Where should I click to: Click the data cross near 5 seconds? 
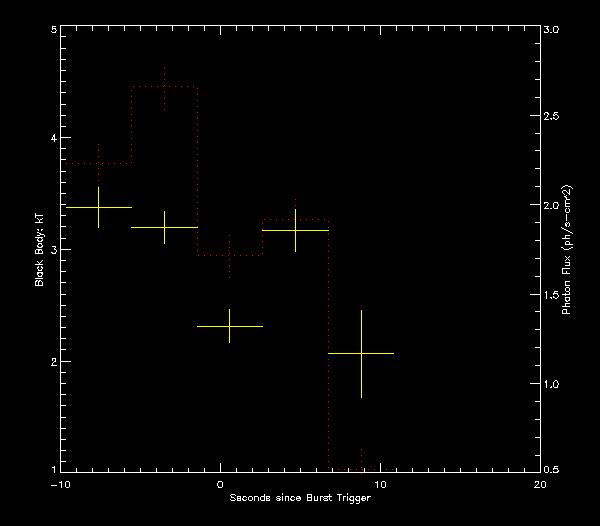click(x=295, y=230)
